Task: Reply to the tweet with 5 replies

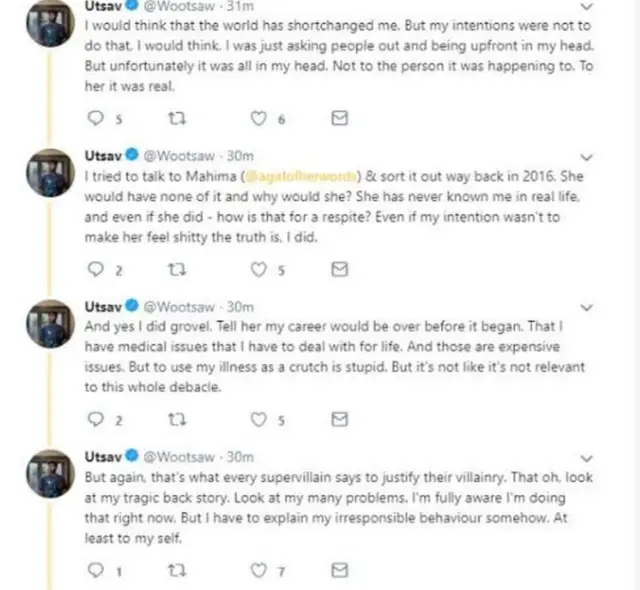Action: point(96,119)
